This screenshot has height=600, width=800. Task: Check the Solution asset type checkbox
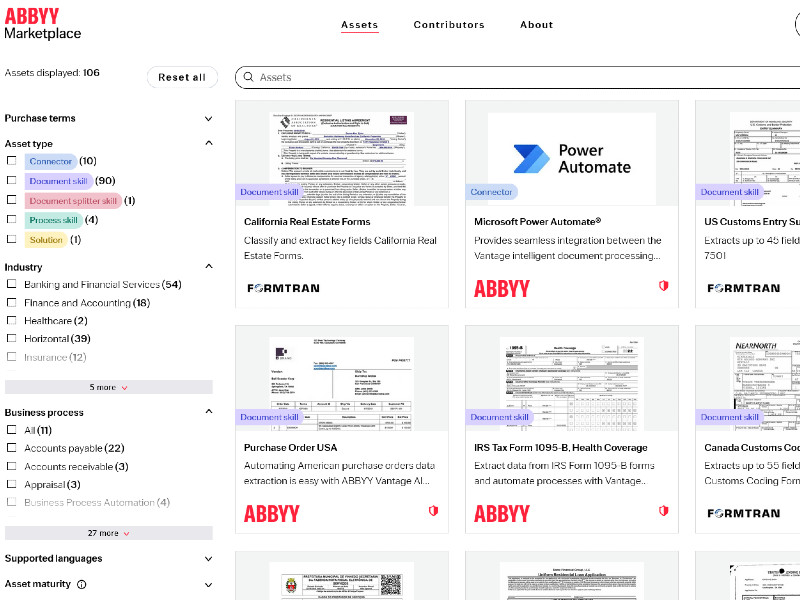click(12, 239)
